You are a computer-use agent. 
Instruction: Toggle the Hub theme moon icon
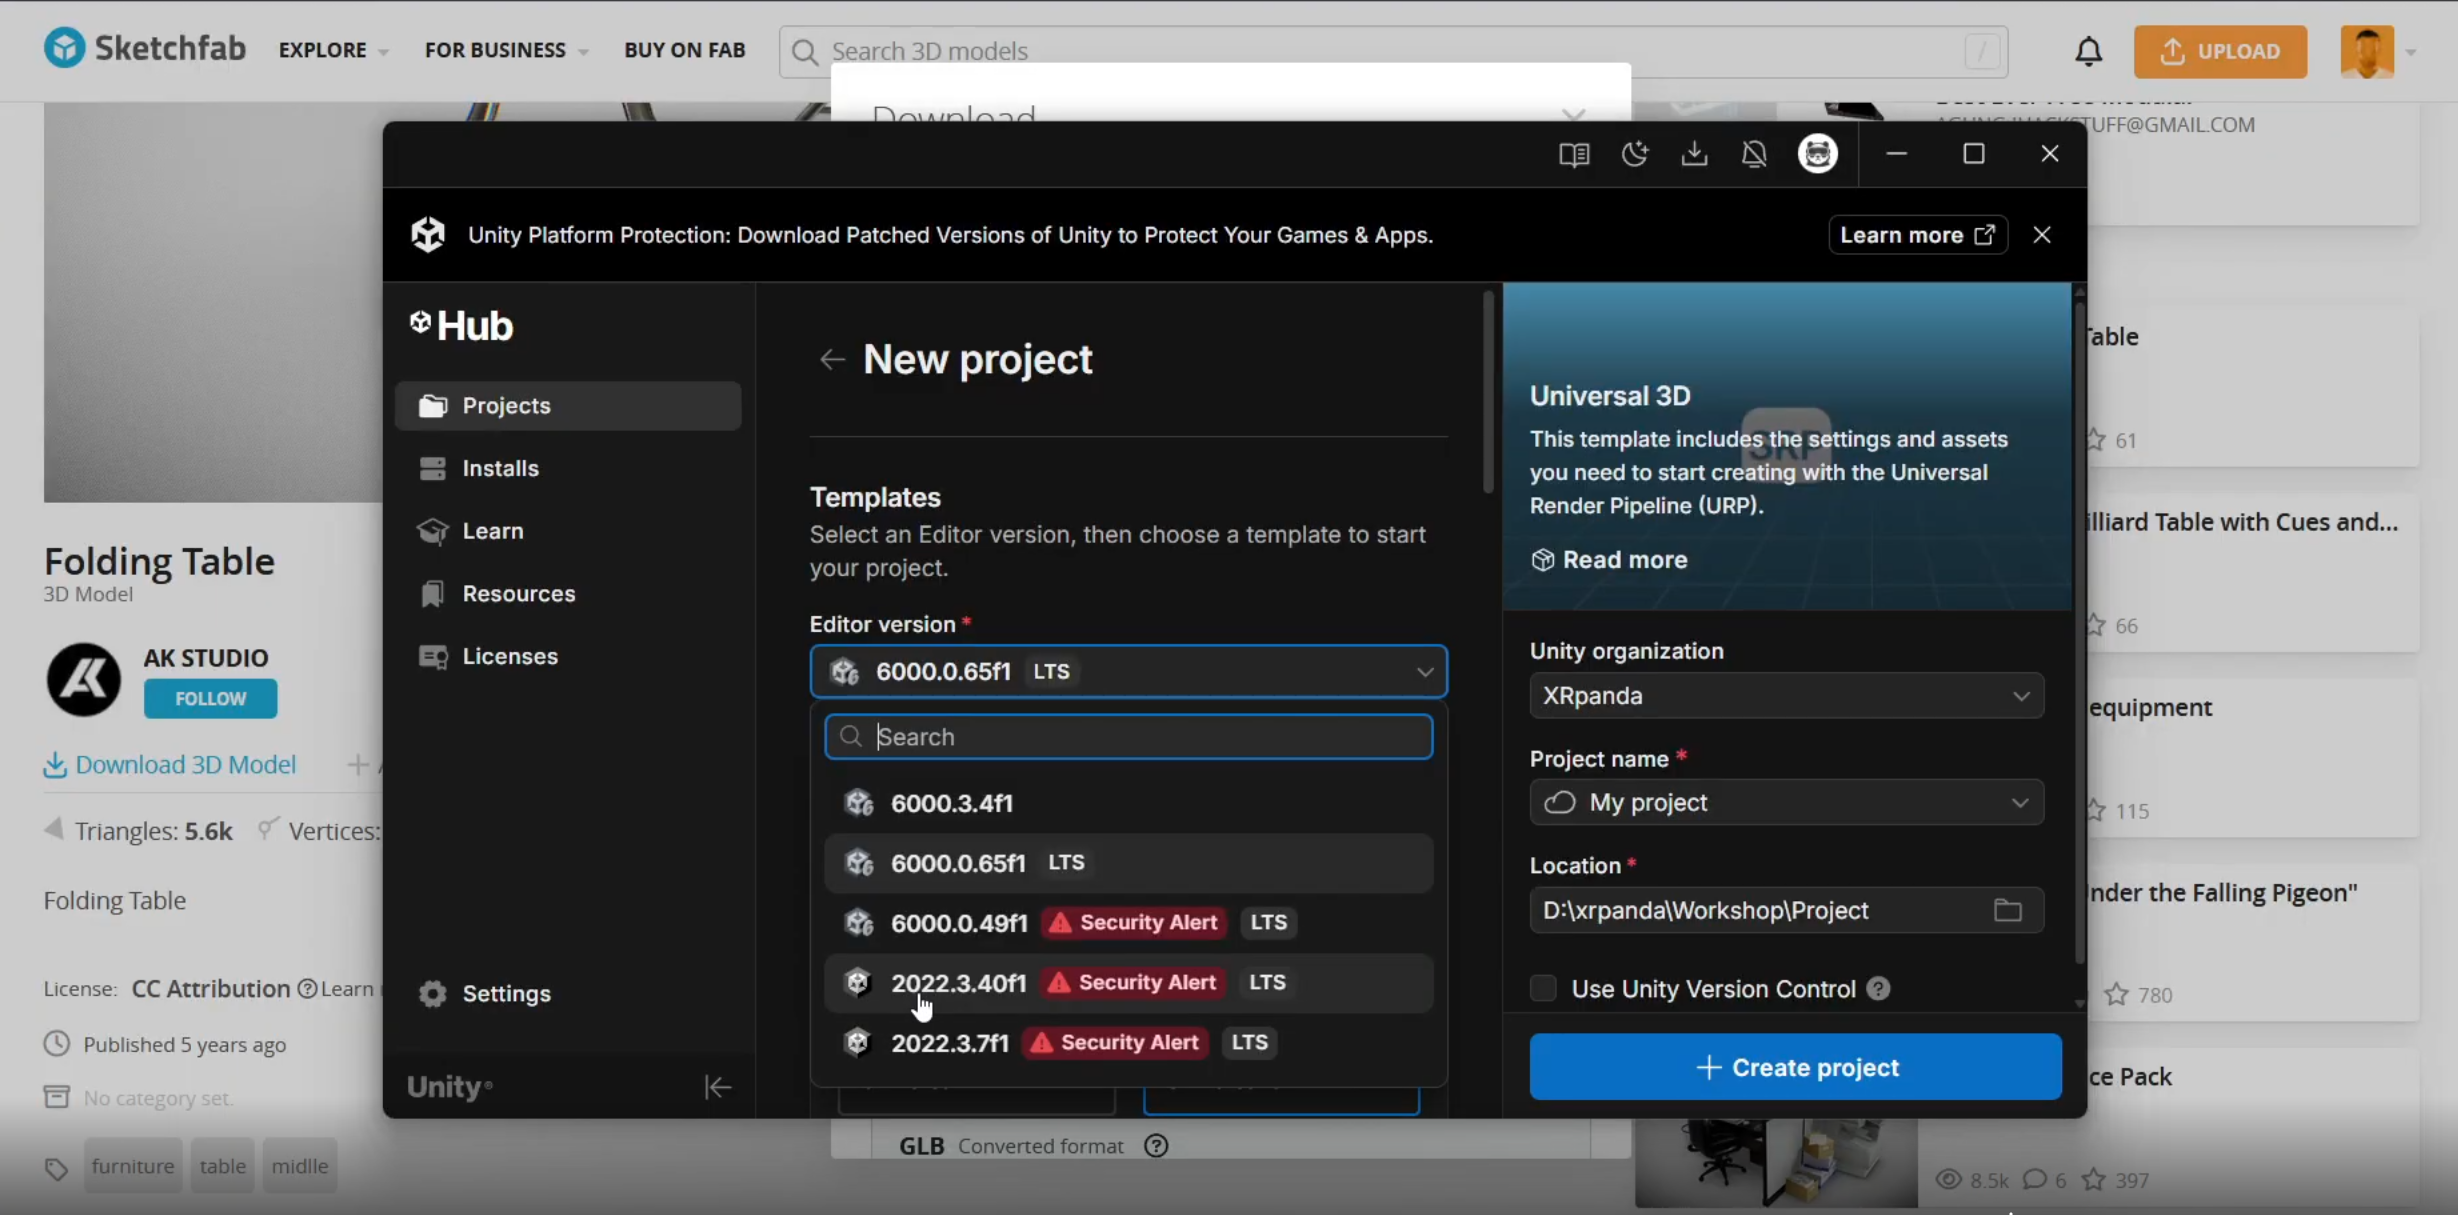pyautogui.click(x=1634, y=154)
